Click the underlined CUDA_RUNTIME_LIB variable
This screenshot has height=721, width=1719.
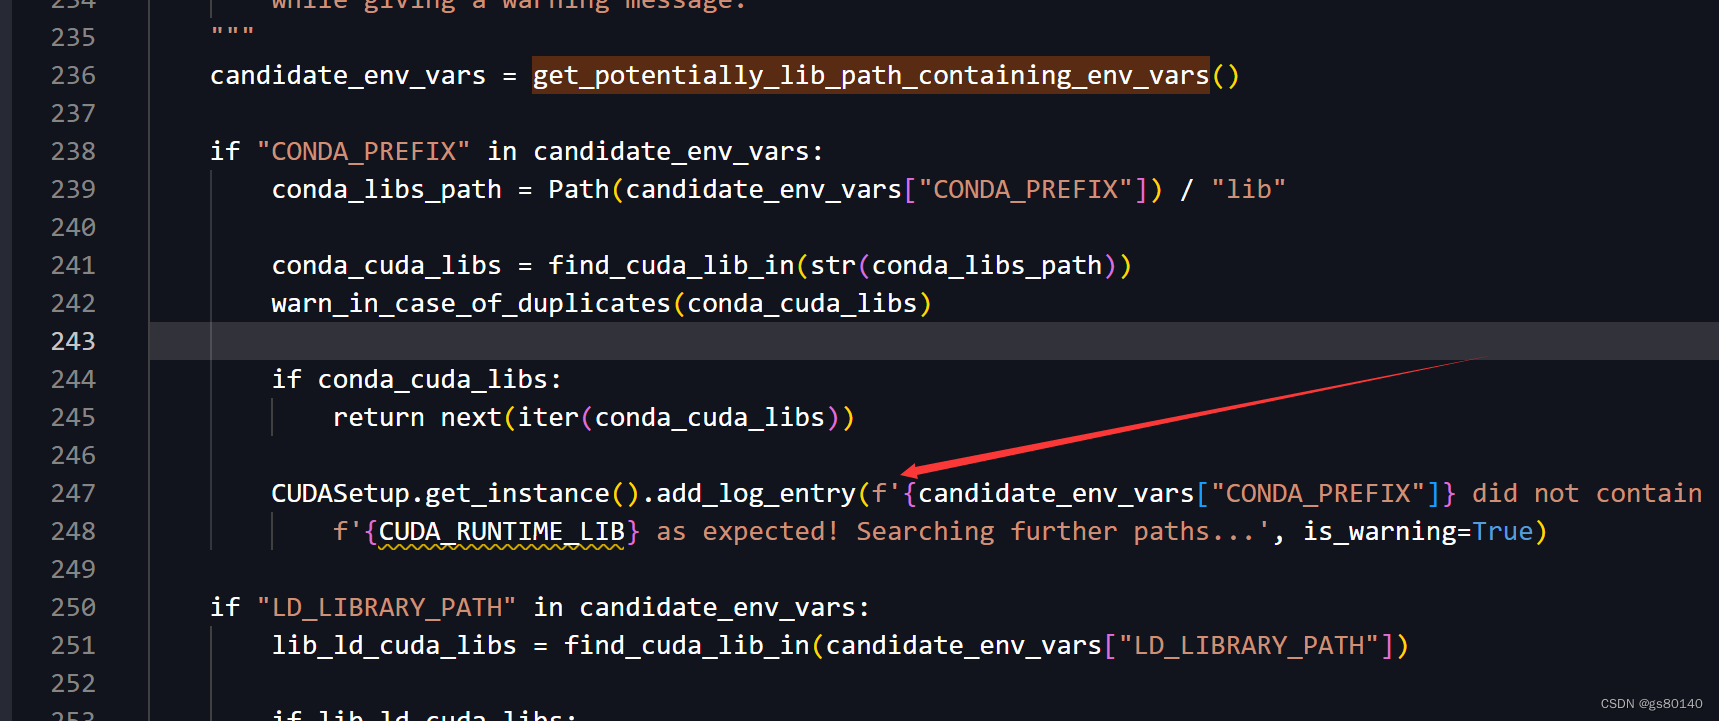[502, 532]
